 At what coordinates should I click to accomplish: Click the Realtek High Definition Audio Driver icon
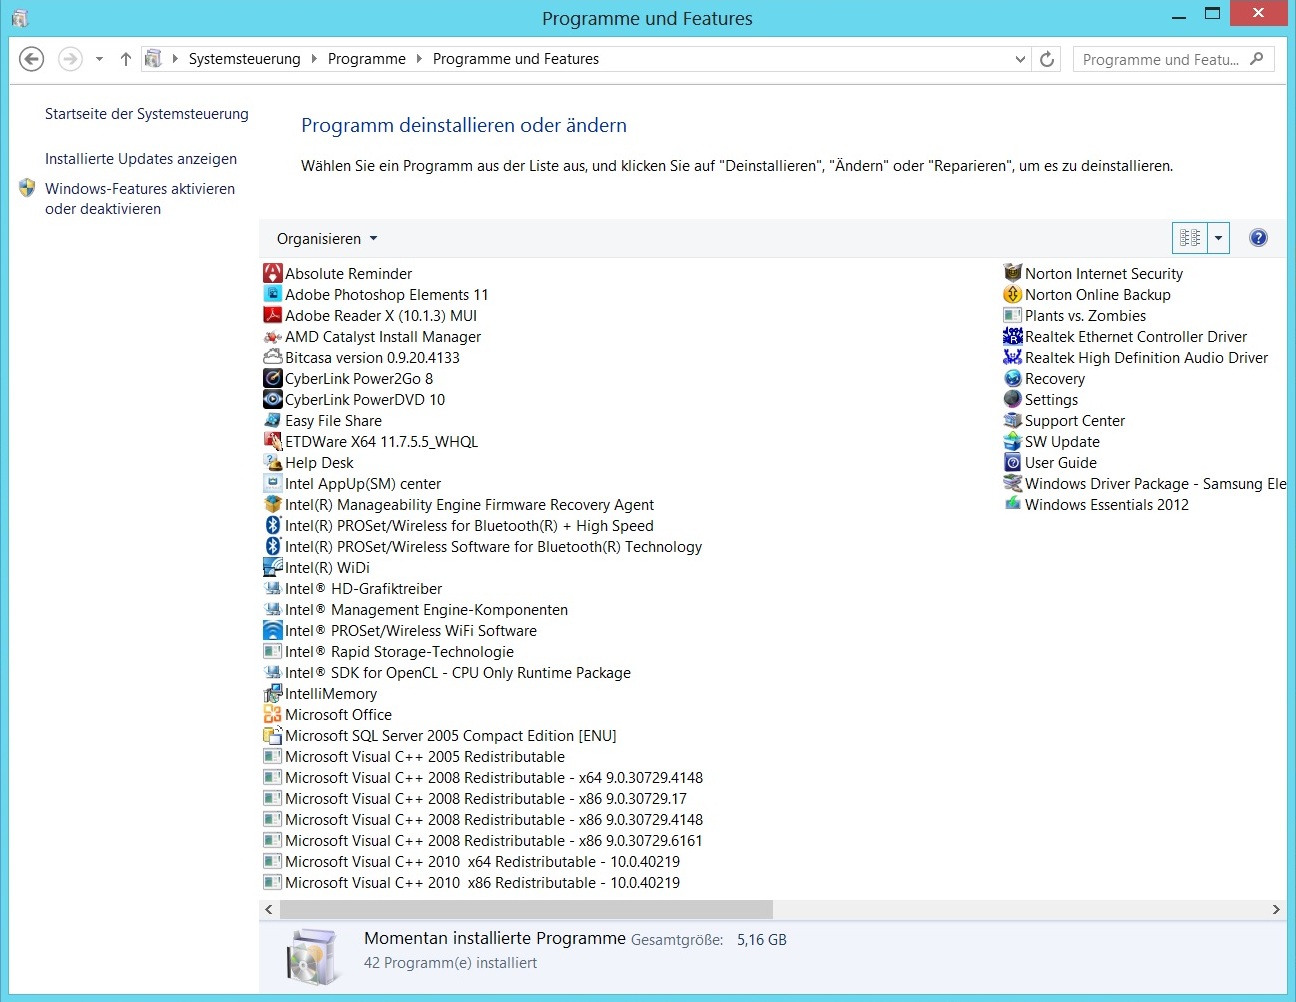(x=1013, y=357)
